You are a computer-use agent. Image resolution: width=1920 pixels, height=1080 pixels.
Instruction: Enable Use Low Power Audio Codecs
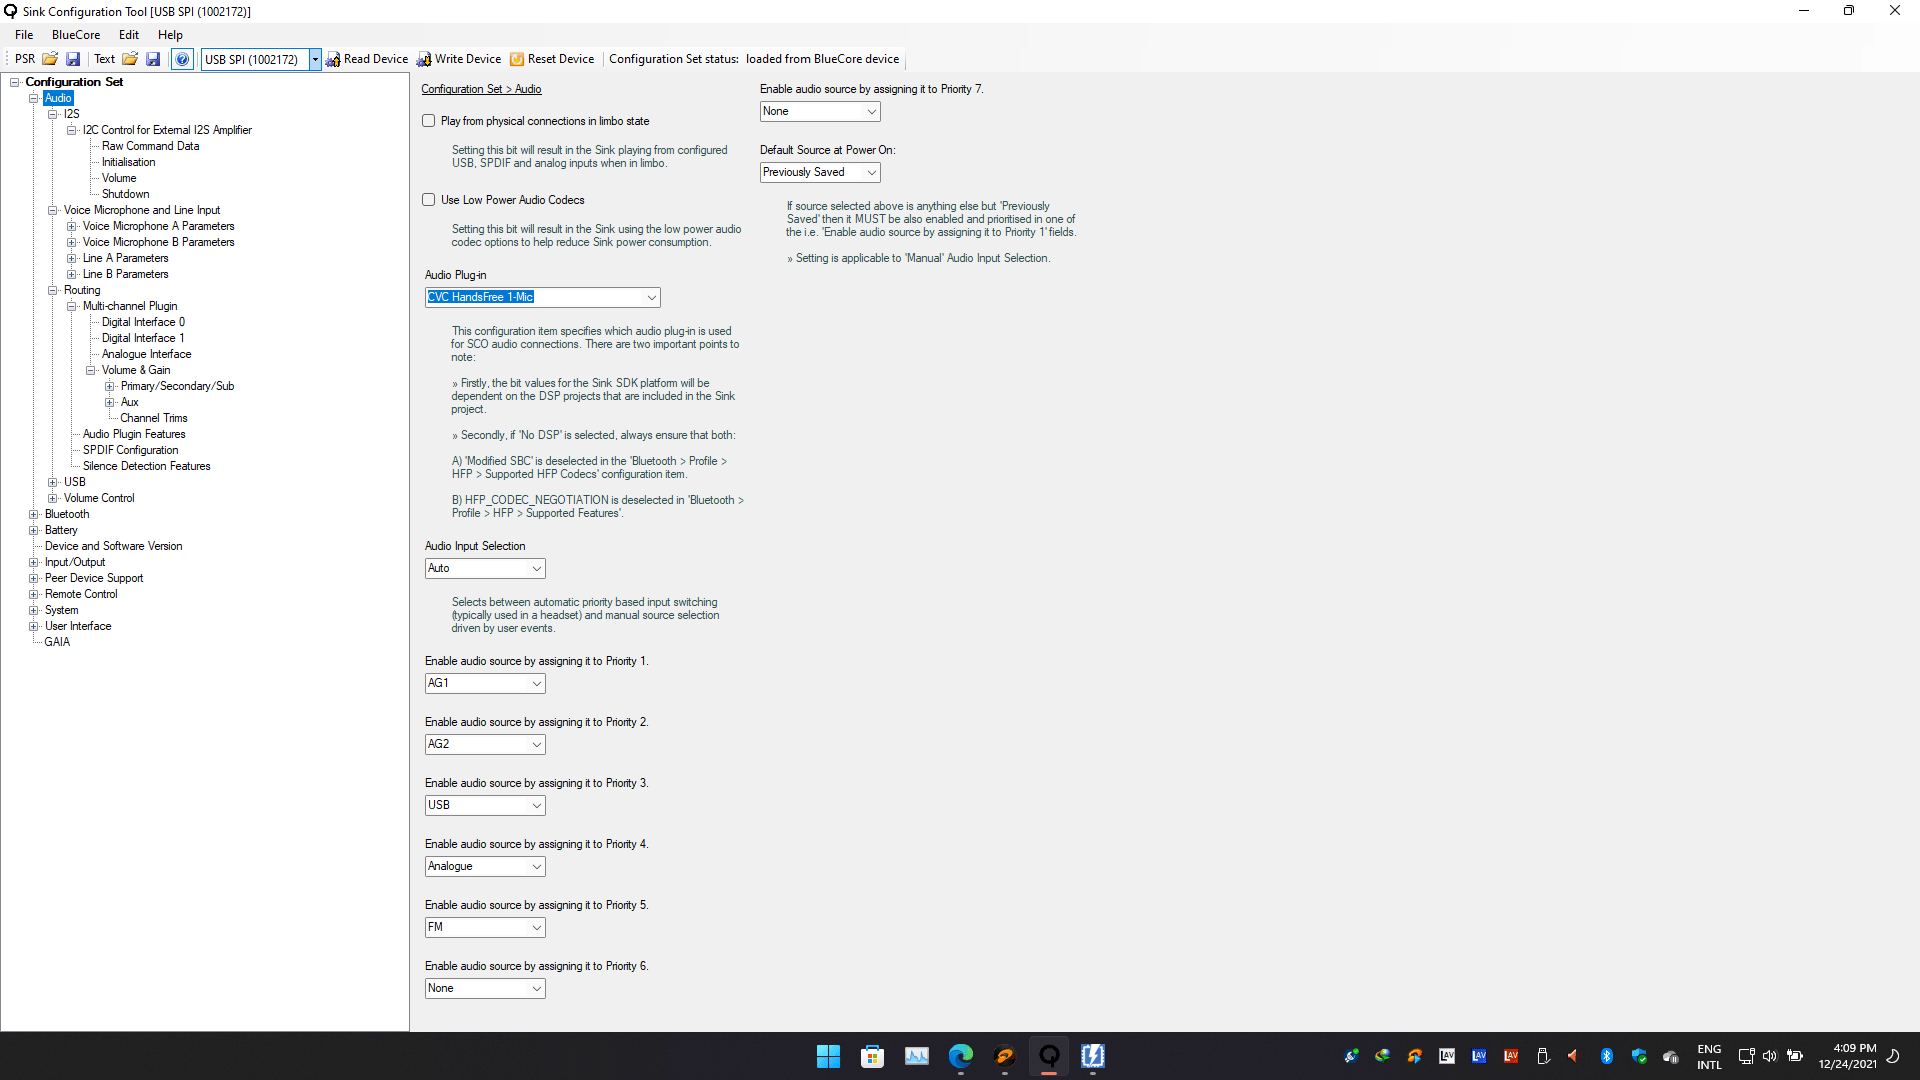point(429,200)
